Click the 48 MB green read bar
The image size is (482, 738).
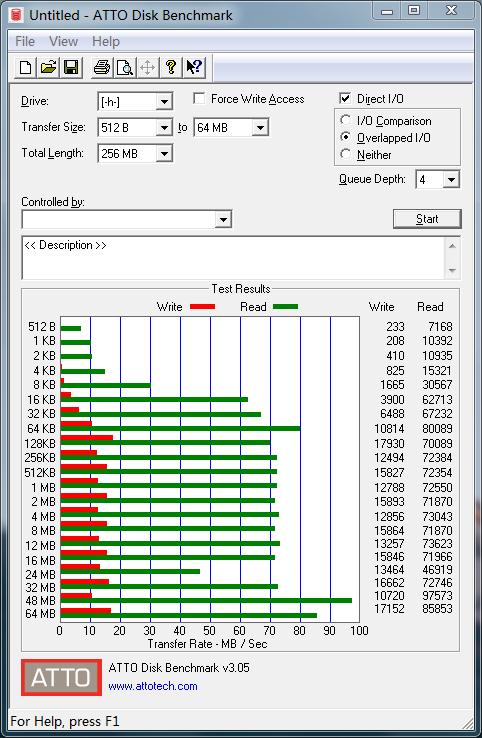(206, 600)
